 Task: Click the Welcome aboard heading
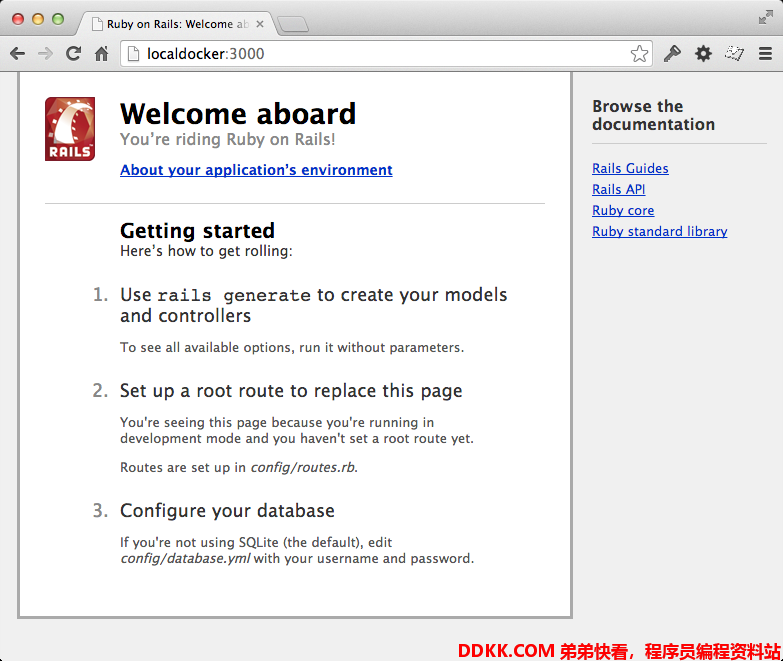click(x=238, y=114)
